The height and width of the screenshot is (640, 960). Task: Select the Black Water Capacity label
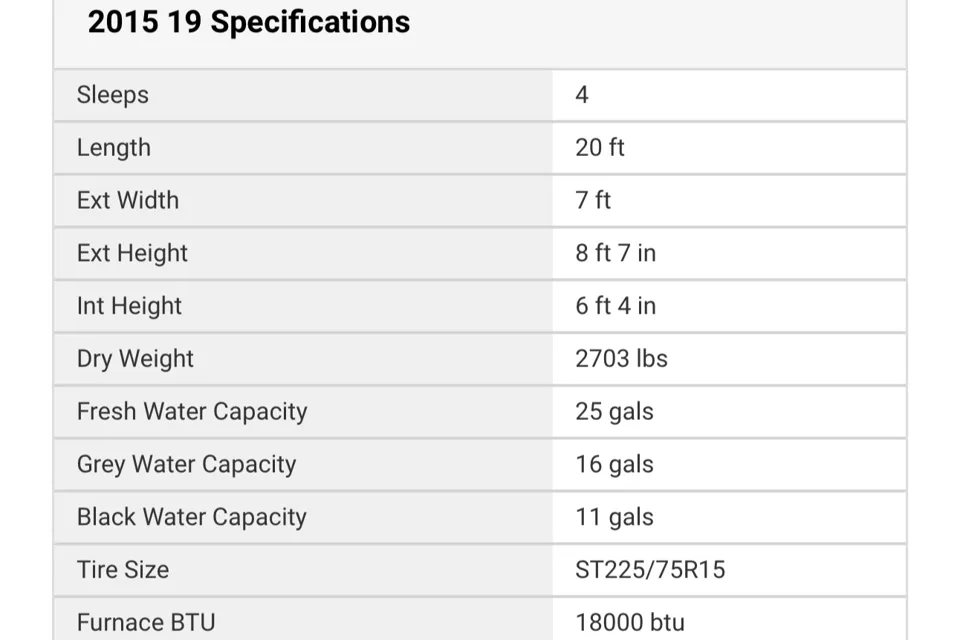[x=192, y=516]
